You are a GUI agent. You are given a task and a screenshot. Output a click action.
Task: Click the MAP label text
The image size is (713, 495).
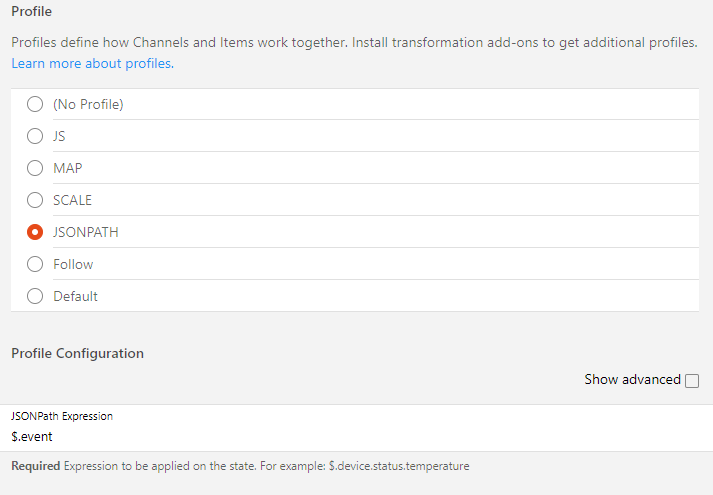tap(67, 168)
